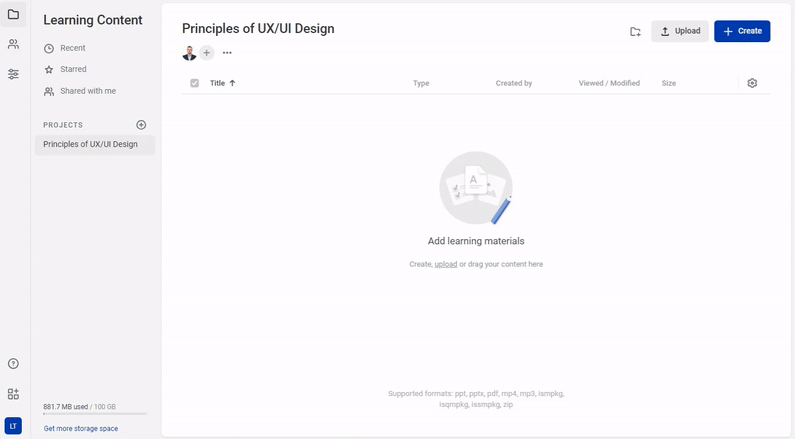Click the Title sort arrow

232,83
